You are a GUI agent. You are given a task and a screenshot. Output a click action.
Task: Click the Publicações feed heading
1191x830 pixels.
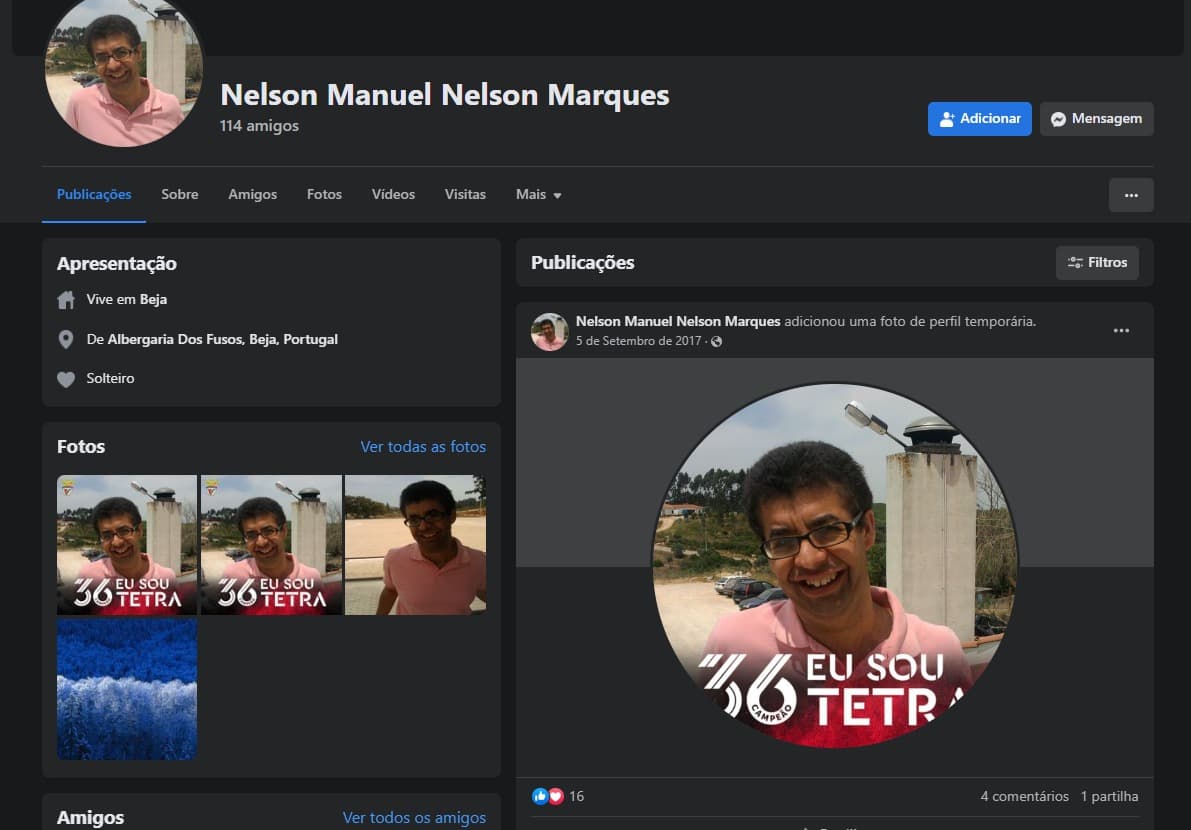583,263
